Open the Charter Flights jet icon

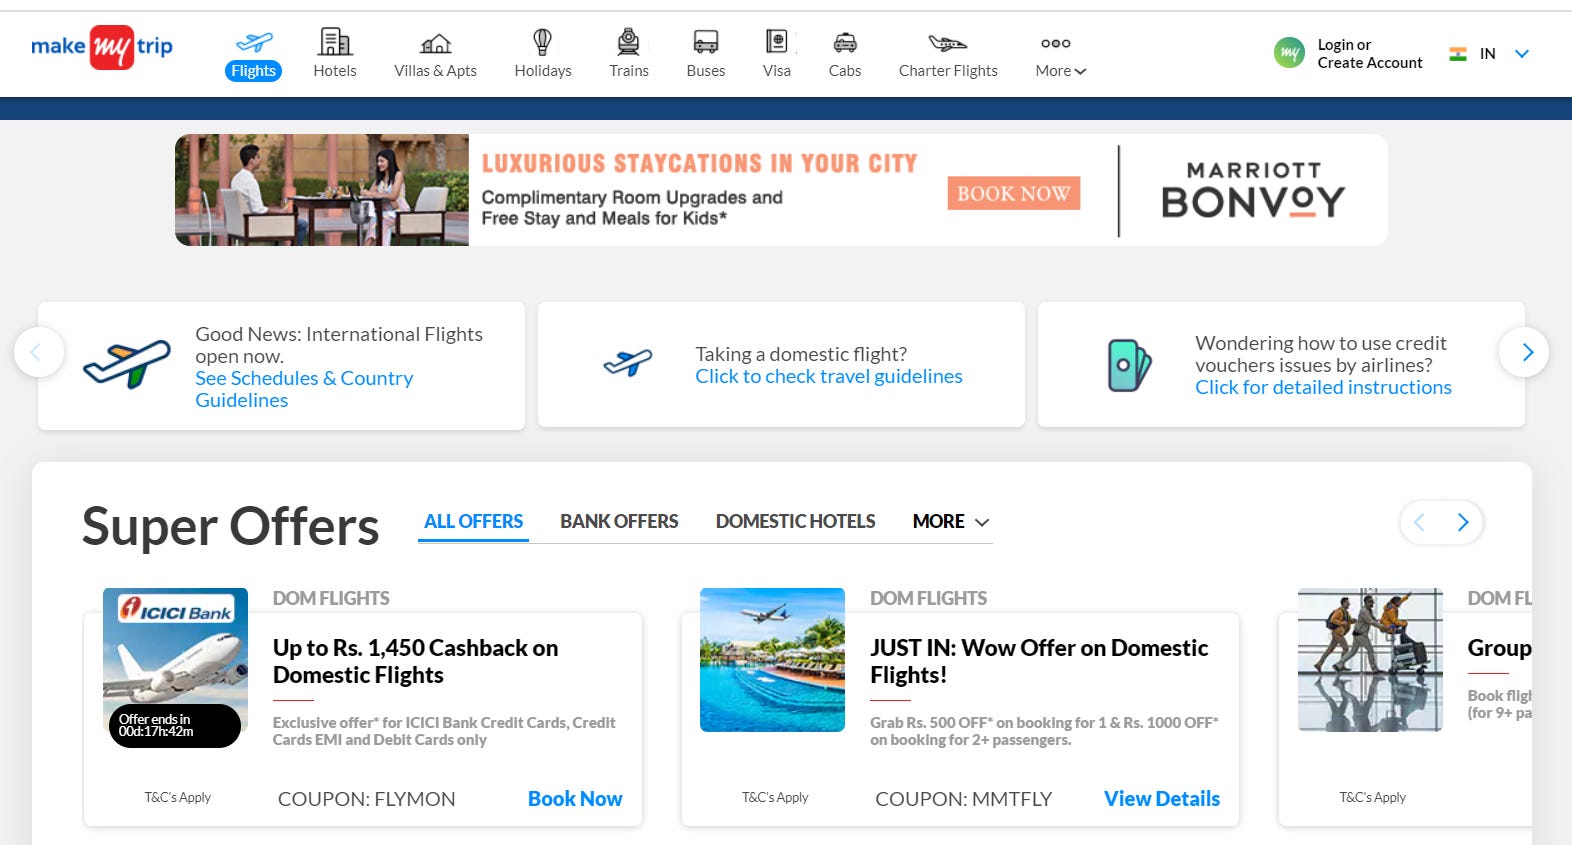(x=948, y=43)
